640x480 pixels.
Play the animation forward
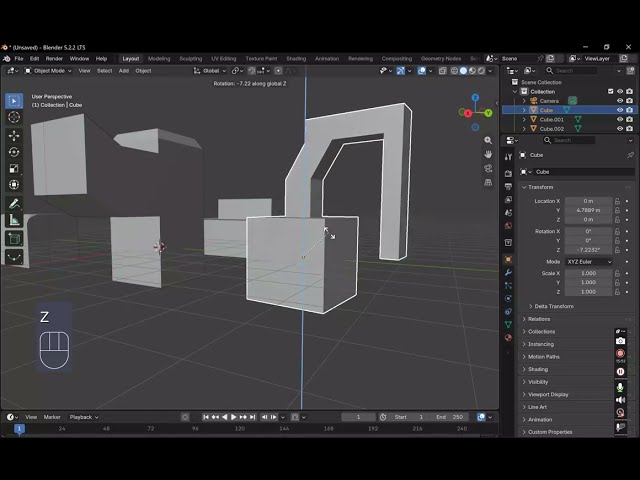pyautogui.click(x=233, y=417)
